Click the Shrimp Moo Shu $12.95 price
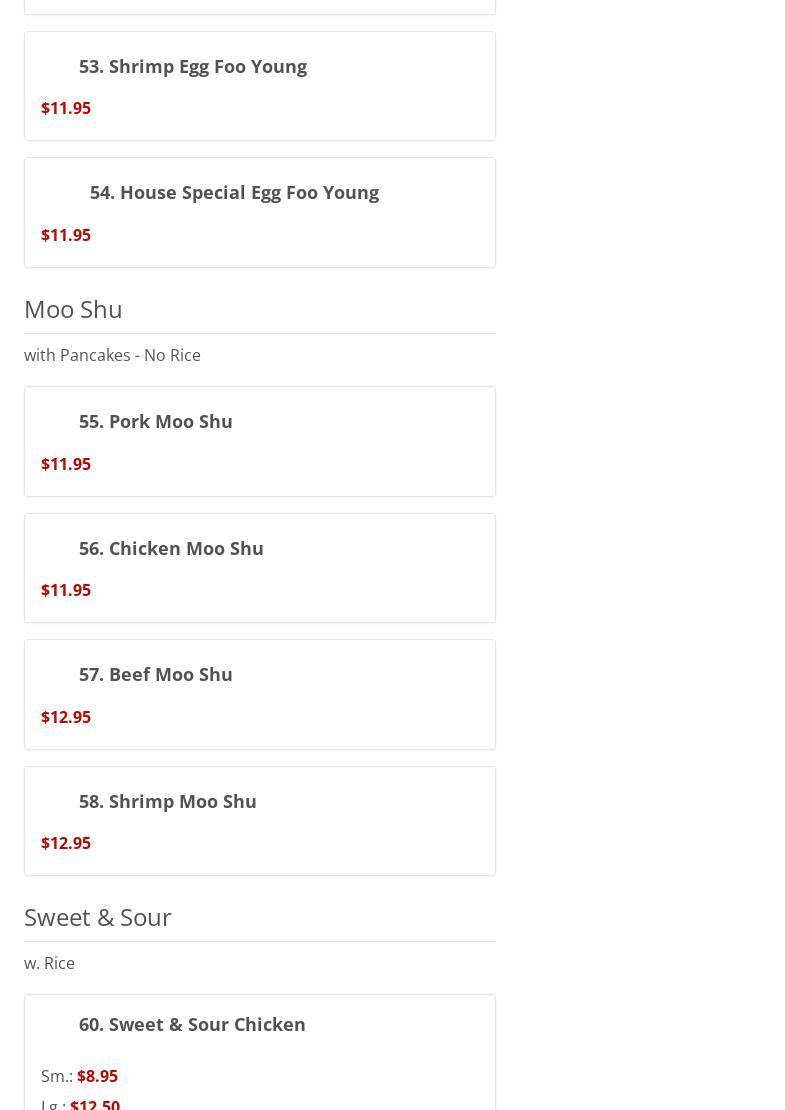Screen dimensions: 785x1110 pos(66,843)
